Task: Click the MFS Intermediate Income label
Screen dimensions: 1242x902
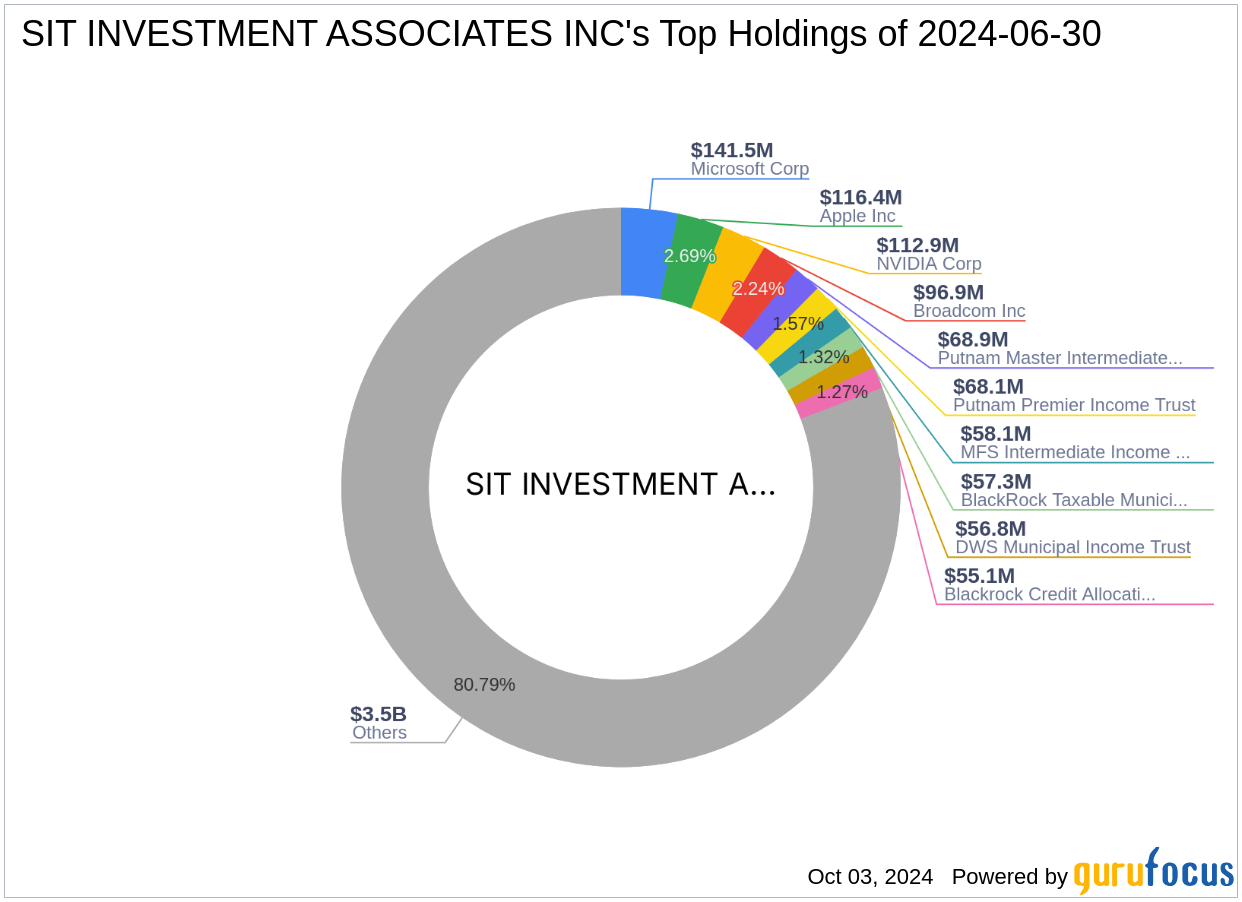Action: click(x=1075, y=452)
